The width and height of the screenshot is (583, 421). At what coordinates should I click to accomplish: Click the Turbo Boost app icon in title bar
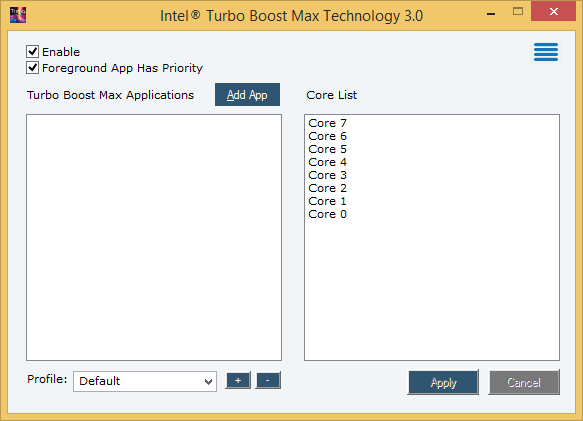(x=18, y=15)
